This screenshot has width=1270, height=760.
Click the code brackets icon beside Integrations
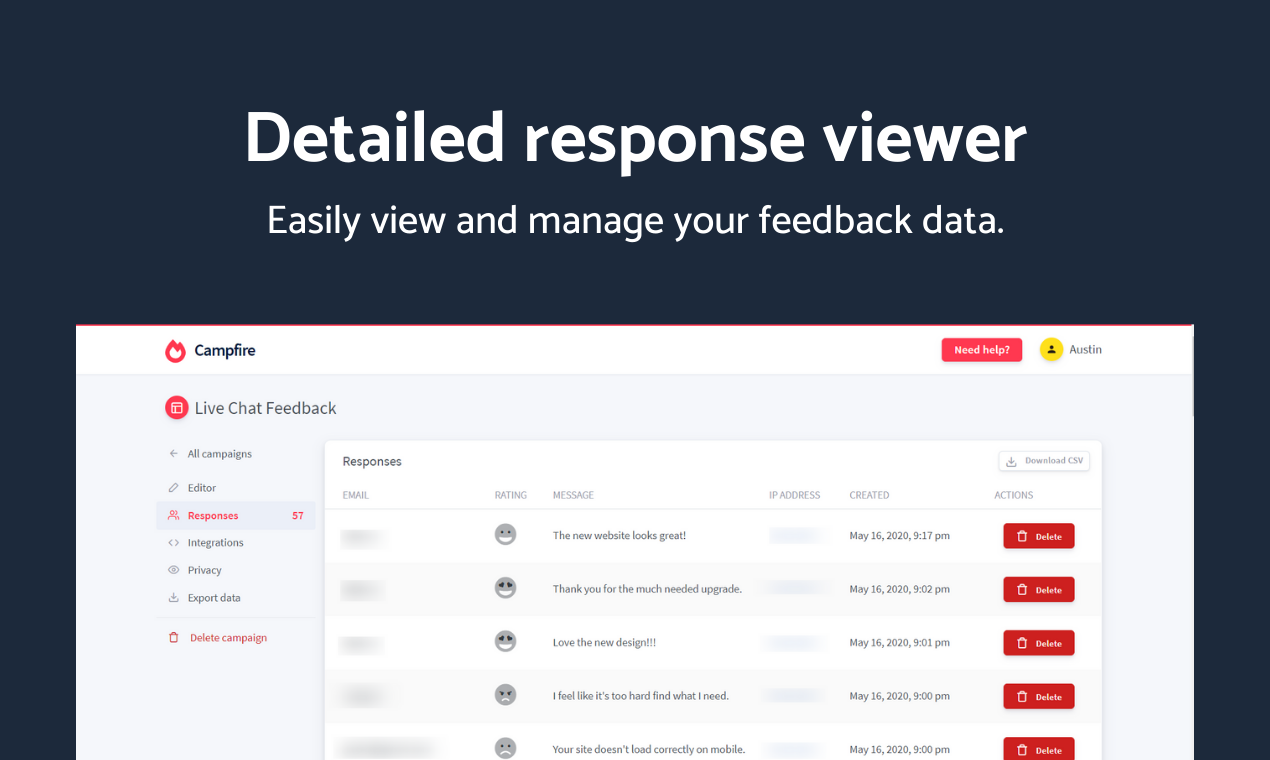pos(174,543)
